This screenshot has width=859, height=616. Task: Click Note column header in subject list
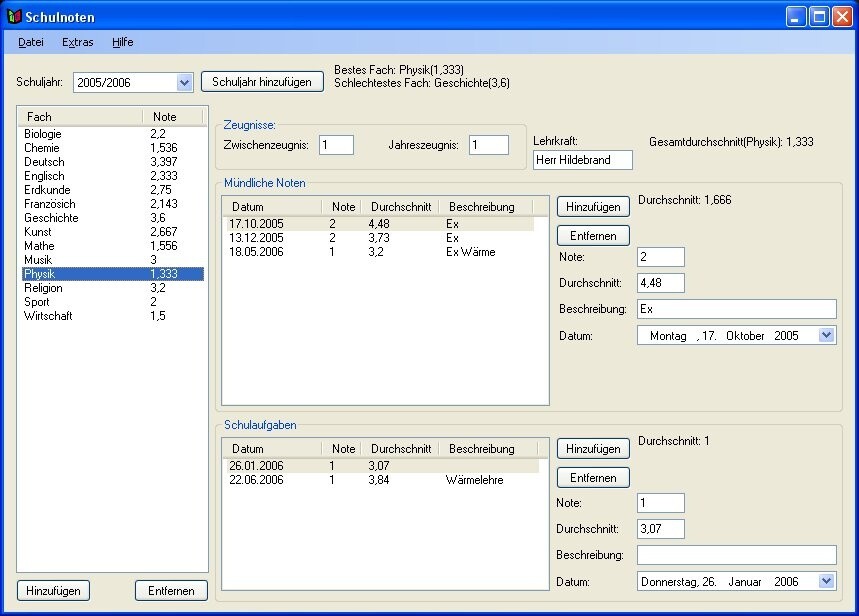(173, 117)
